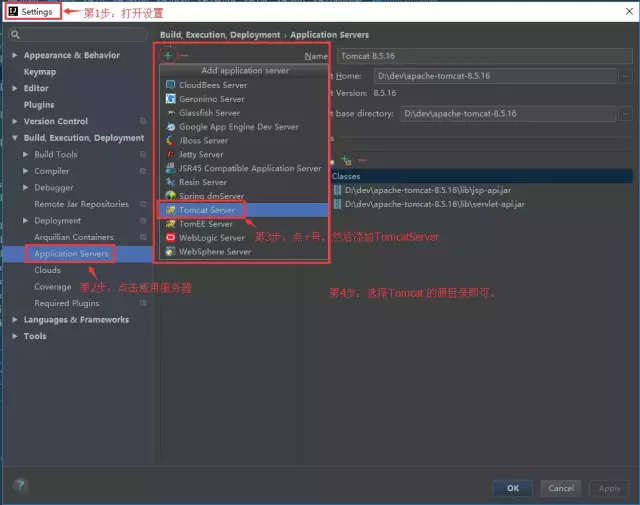Expand Deployment node
The width and height of the screenshot is (640, 505).
[25, 220]
